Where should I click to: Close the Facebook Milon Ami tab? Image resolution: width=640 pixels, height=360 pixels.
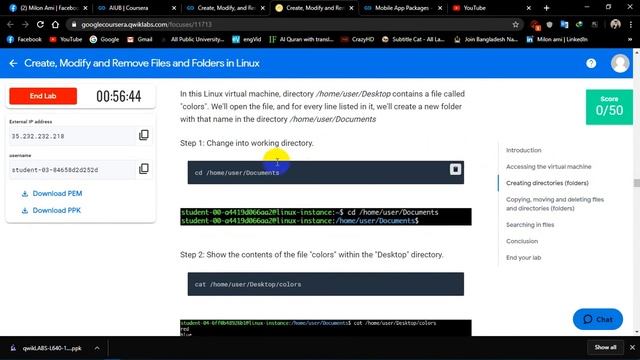(85, 8)
